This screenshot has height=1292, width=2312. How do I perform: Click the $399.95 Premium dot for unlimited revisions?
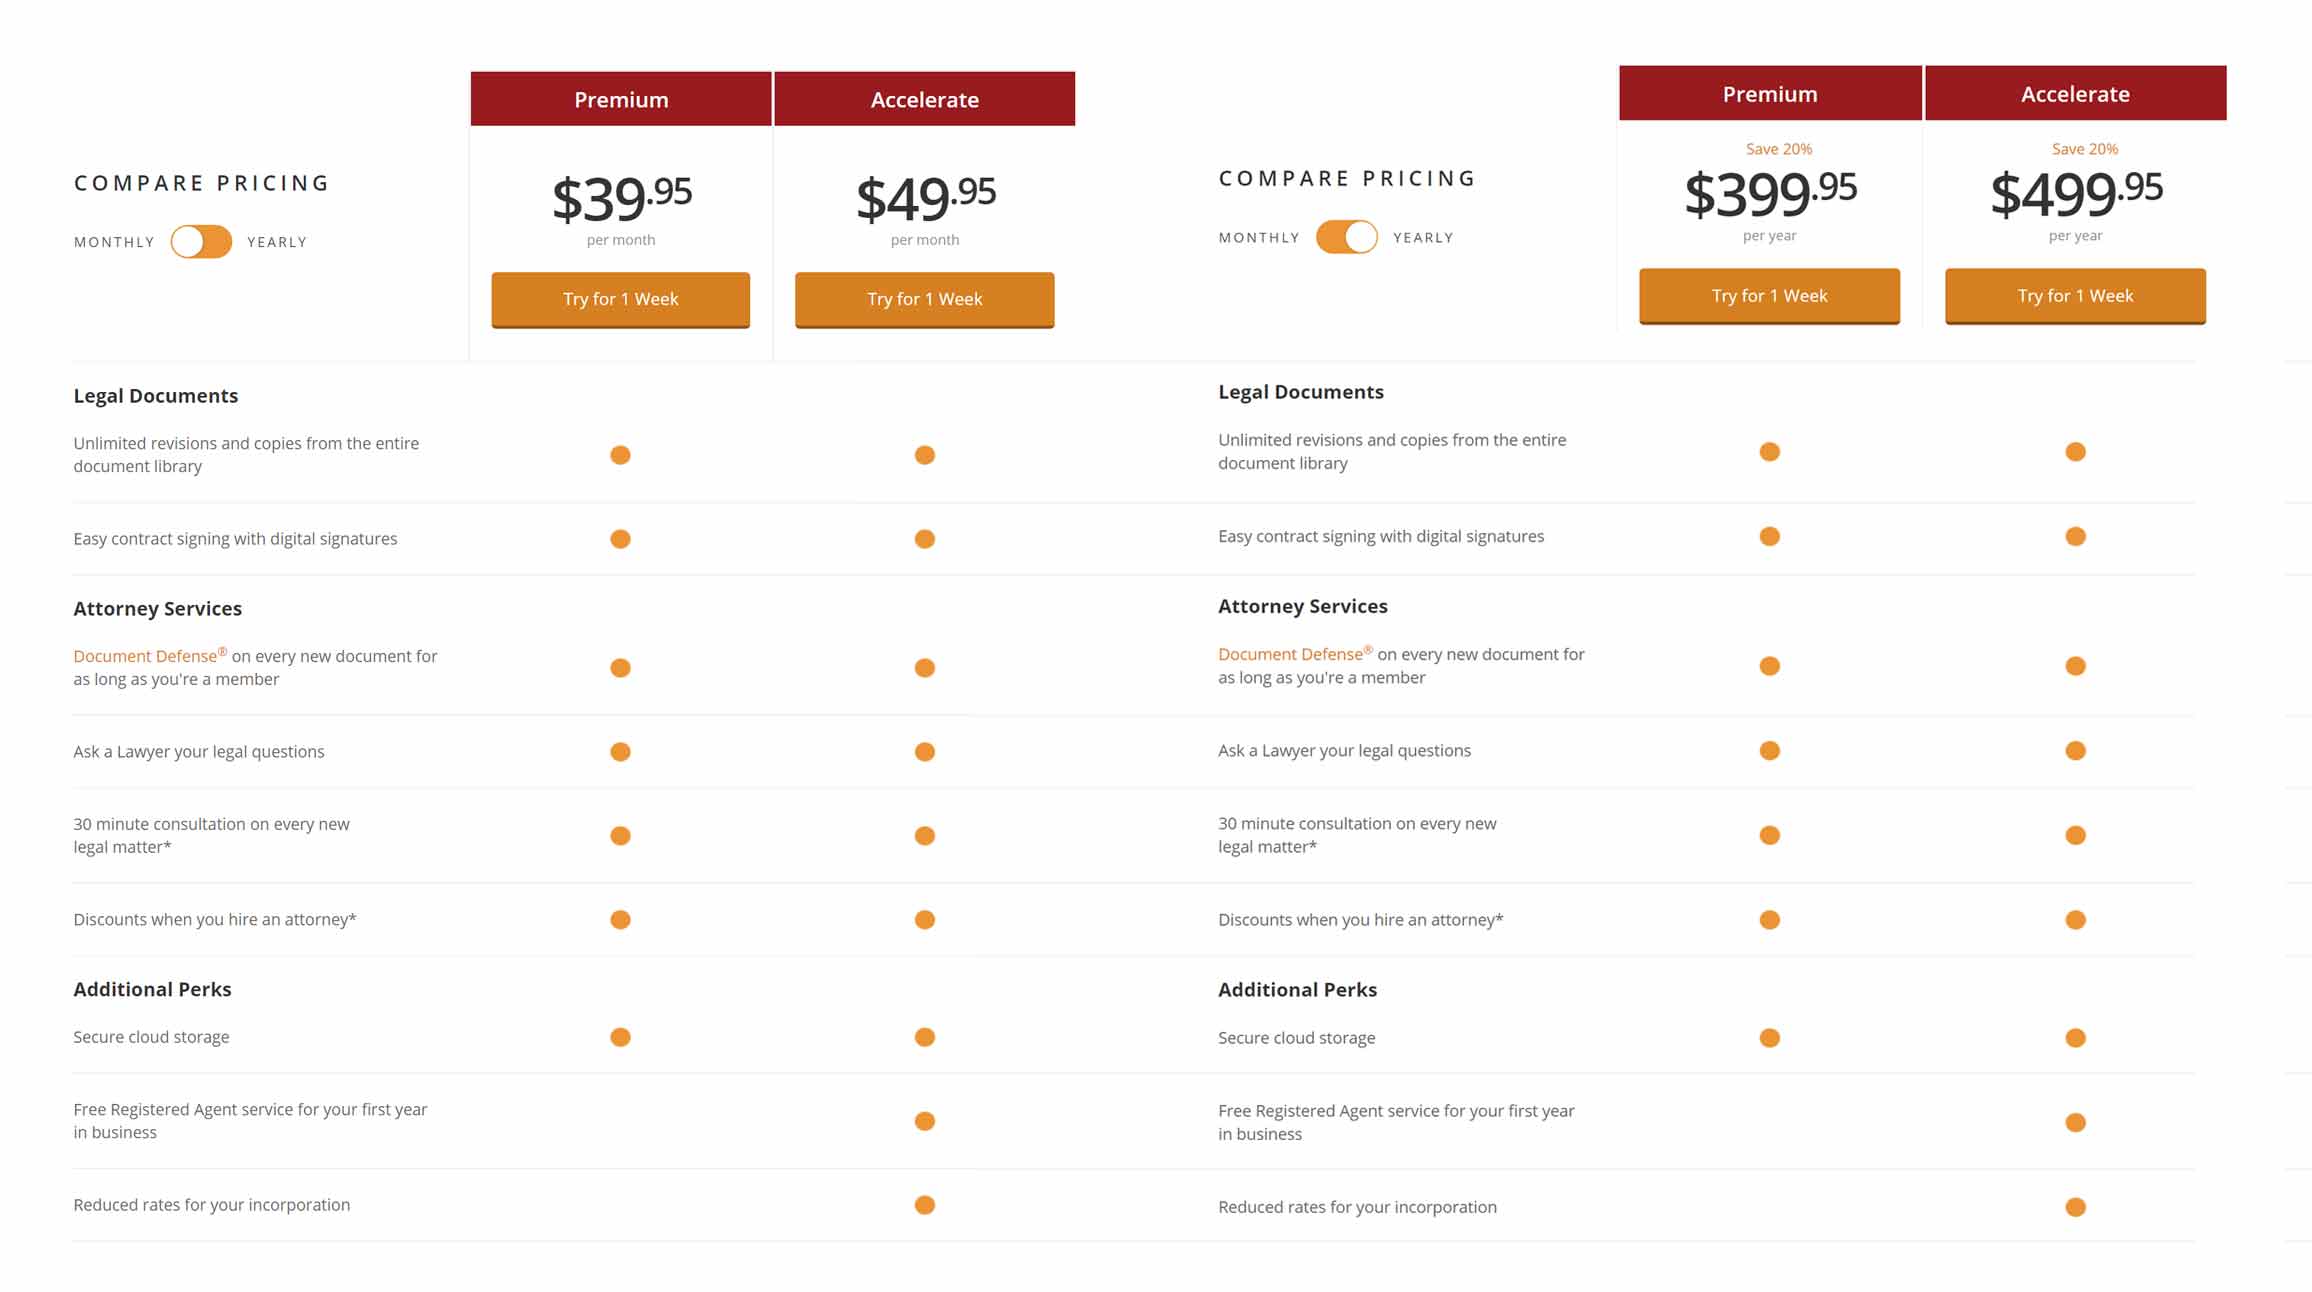tap(1769, 451)
